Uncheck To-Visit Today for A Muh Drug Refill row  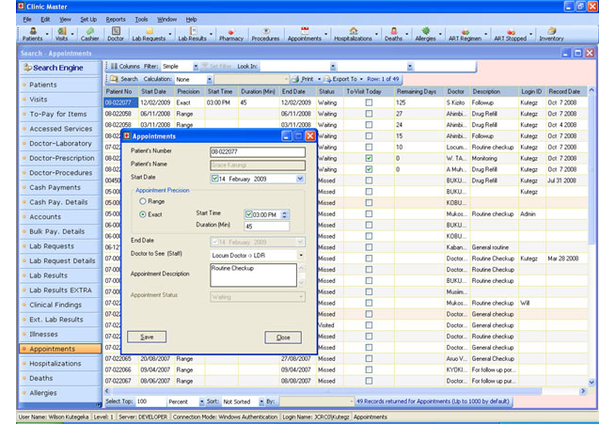pos(369,169)
